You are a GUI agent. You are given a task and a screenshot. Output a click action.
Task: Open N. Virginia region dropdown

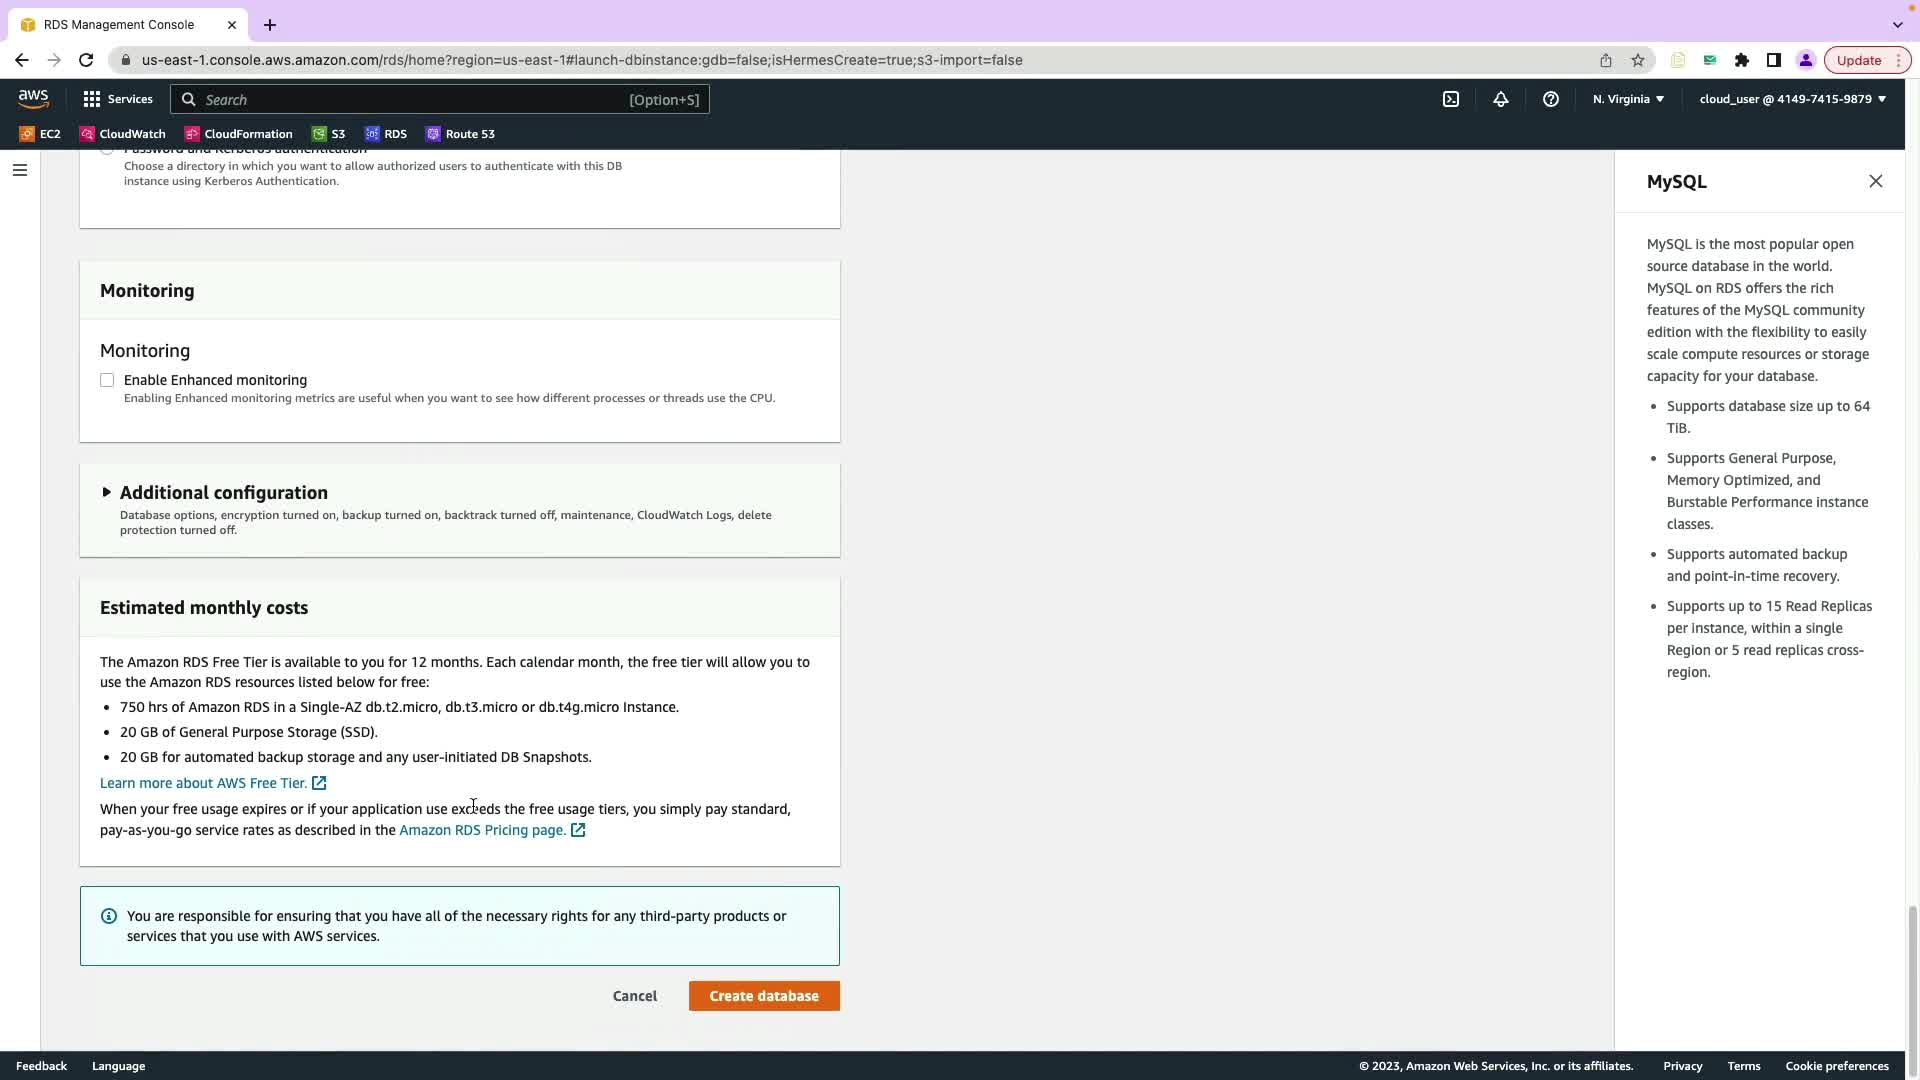pos(1628,99)
